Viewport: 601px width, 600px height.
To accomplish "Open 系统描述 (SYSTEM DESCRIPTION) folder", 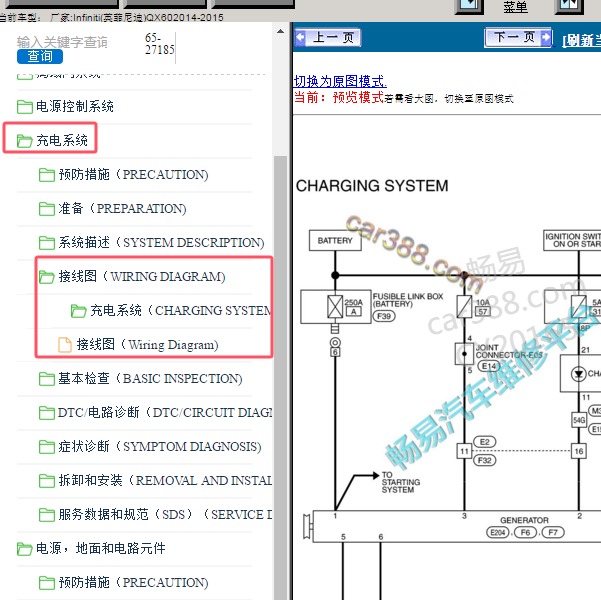I will click(x=161, y=242).
